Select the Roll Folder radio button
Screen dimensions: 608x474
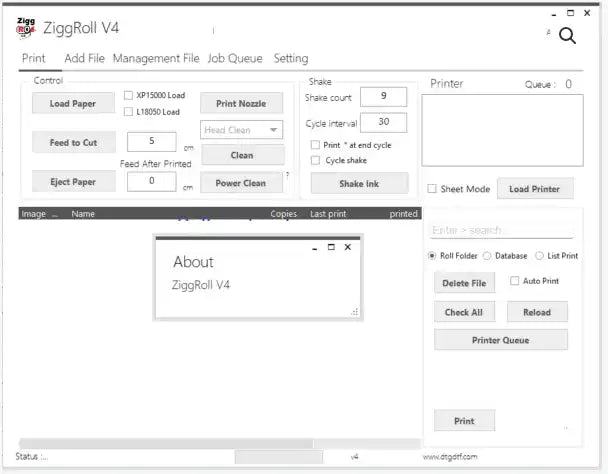432,256
